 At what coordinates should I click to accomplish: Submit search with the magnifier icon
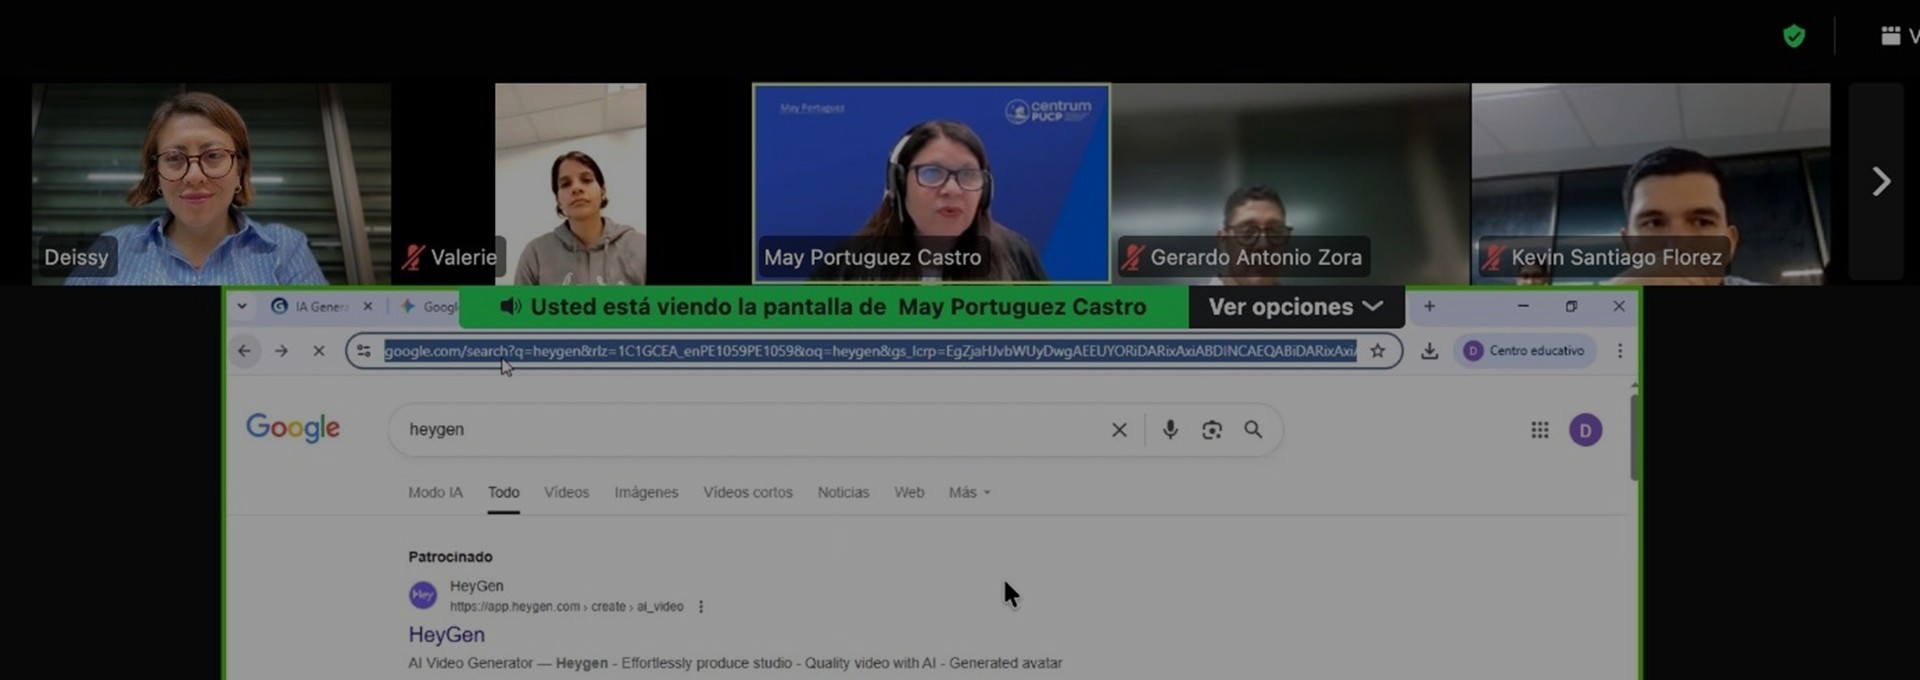(x=1253, y=430)
